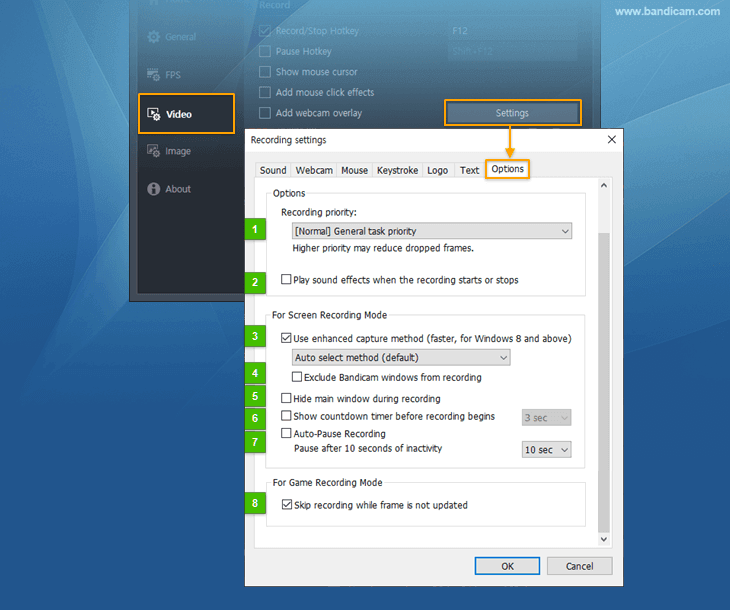Enable Add webcam overlay checkbox
The width and height of the screenshot is (730, 610).
point(265,113)
